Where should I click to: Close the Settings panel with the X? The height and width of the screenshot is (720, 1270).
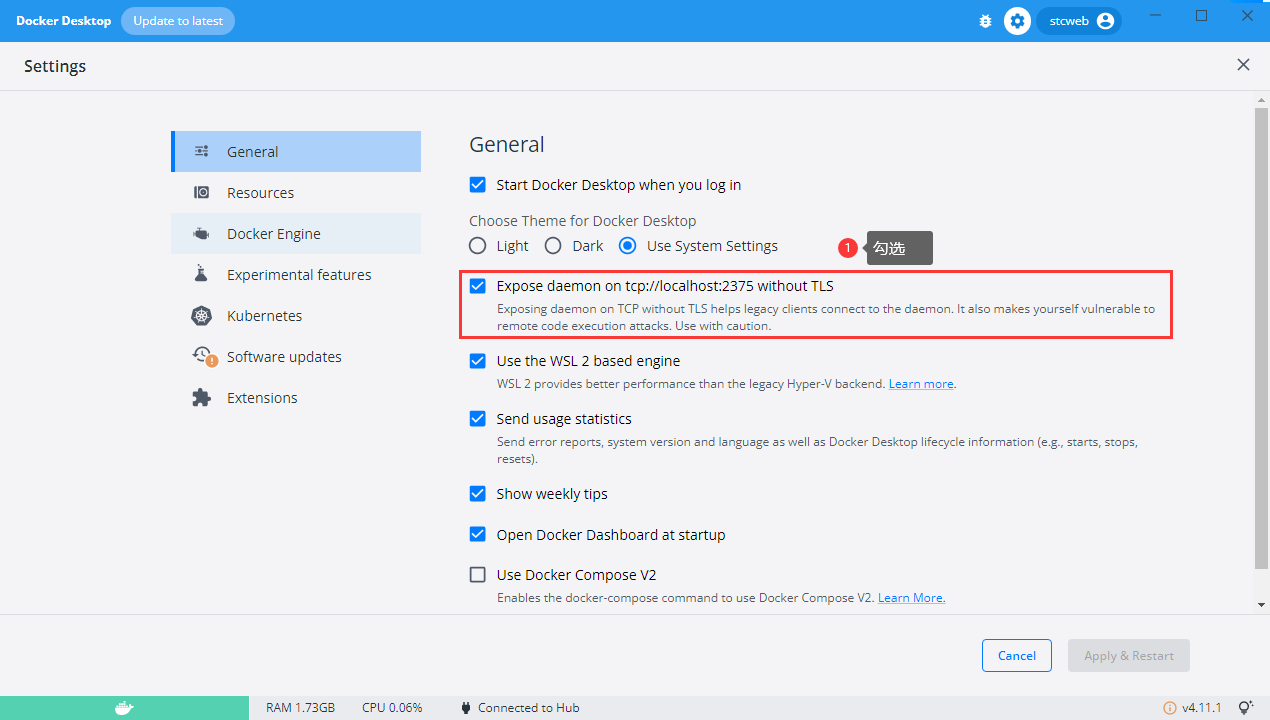pos(1243,65)
